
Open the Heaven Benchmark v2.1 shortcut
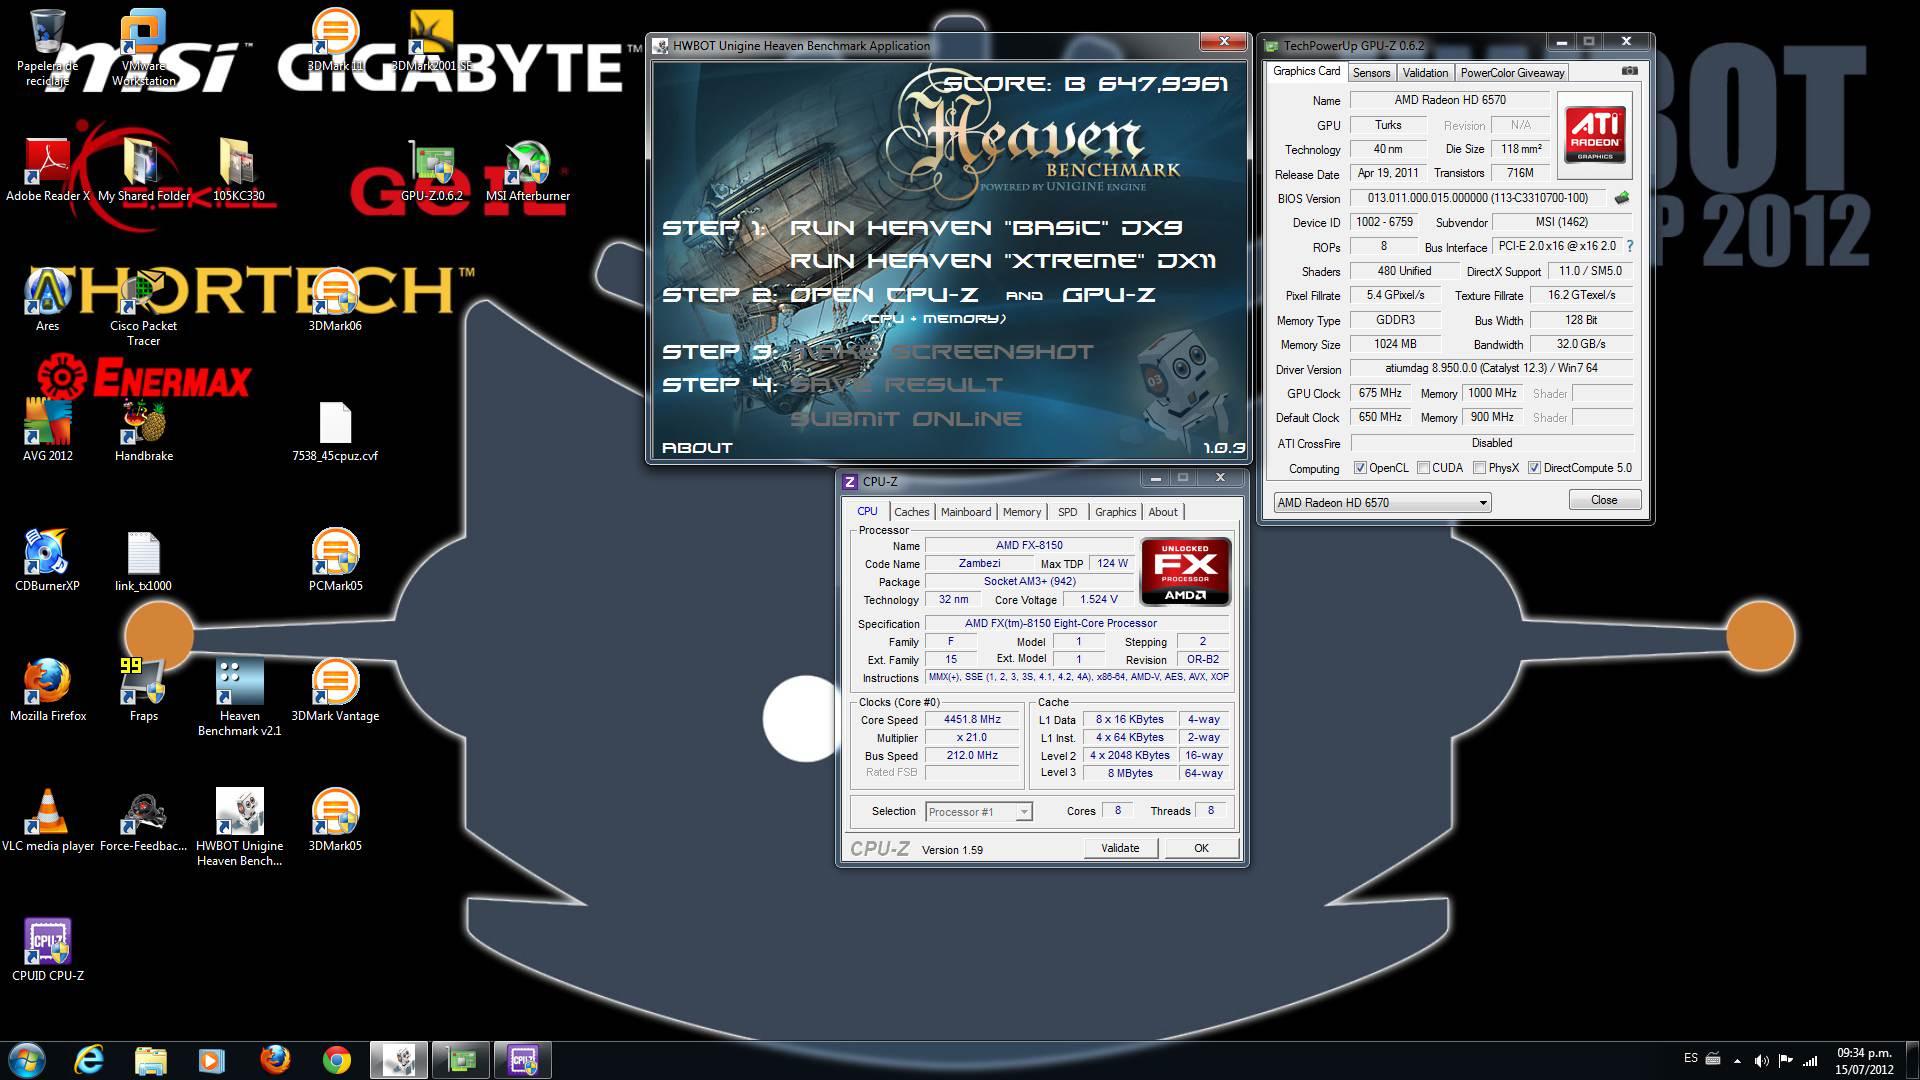(239, 698)
